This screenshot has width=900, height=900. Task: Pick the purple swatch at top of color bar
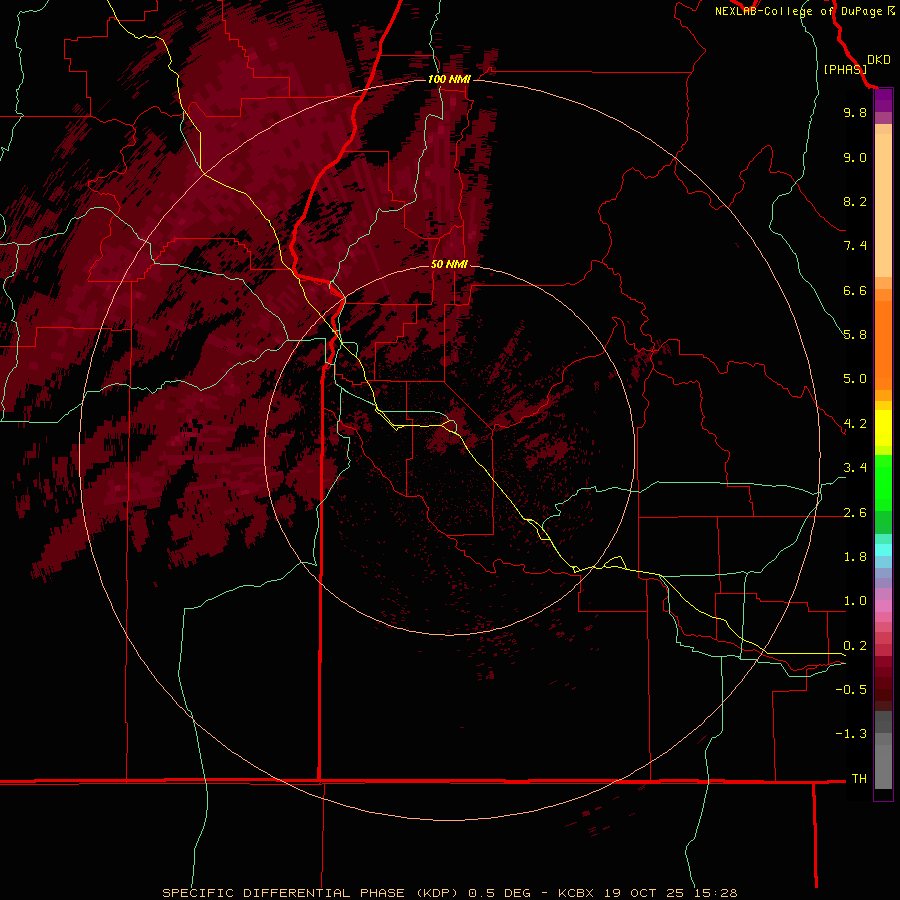tap(883, 100)
